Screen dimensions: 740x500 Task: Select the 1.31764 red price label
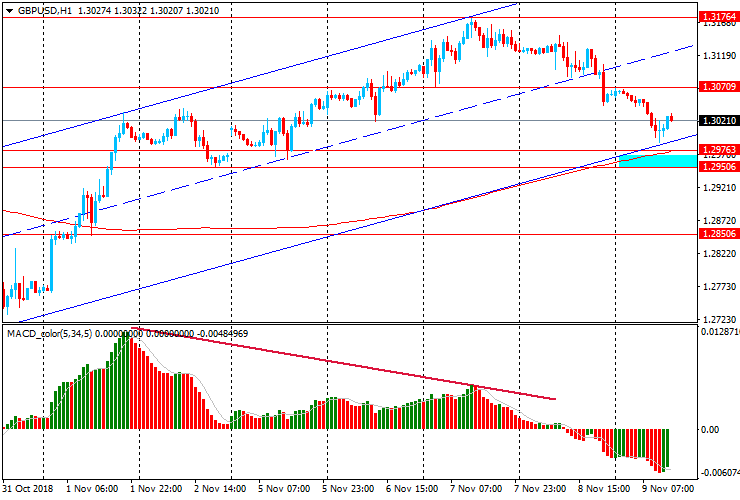719,17
